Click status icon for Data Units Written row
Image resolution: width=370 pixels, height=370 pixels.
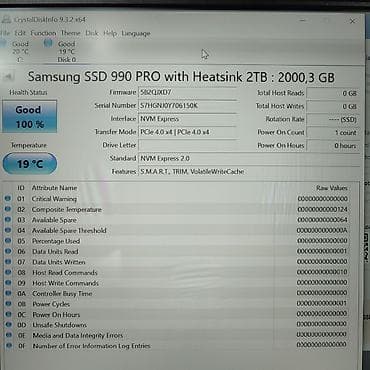coord(8,262)
